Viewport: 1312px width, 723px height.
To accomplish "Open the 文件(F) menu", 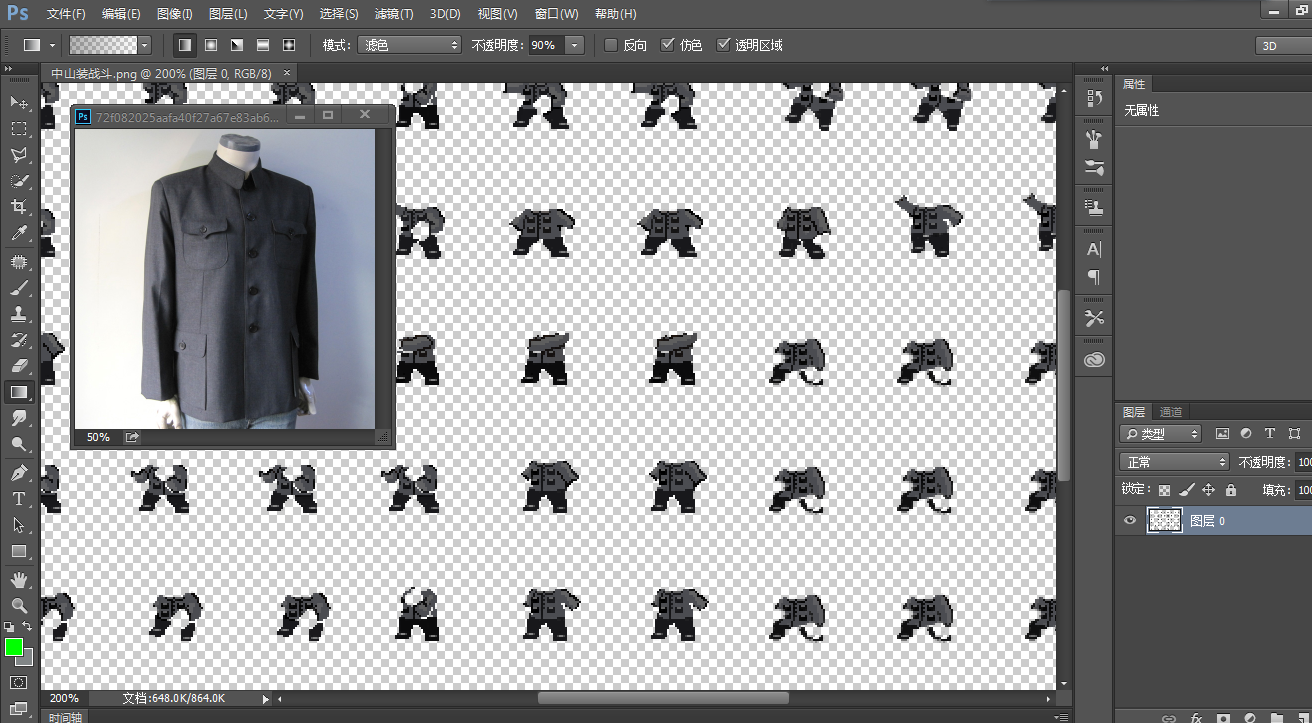I will coord(66,14).
